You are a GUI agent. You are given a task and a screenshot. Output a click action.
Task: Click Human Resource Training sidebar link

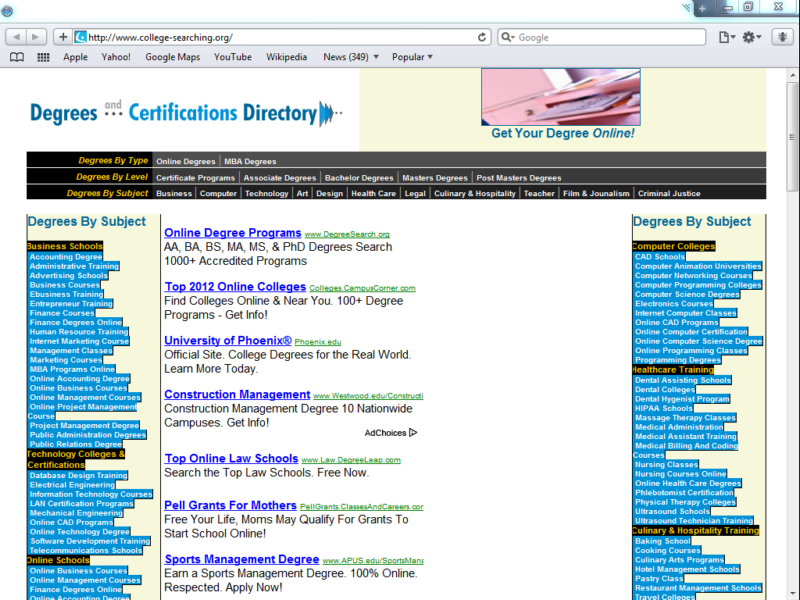(79, 332)
